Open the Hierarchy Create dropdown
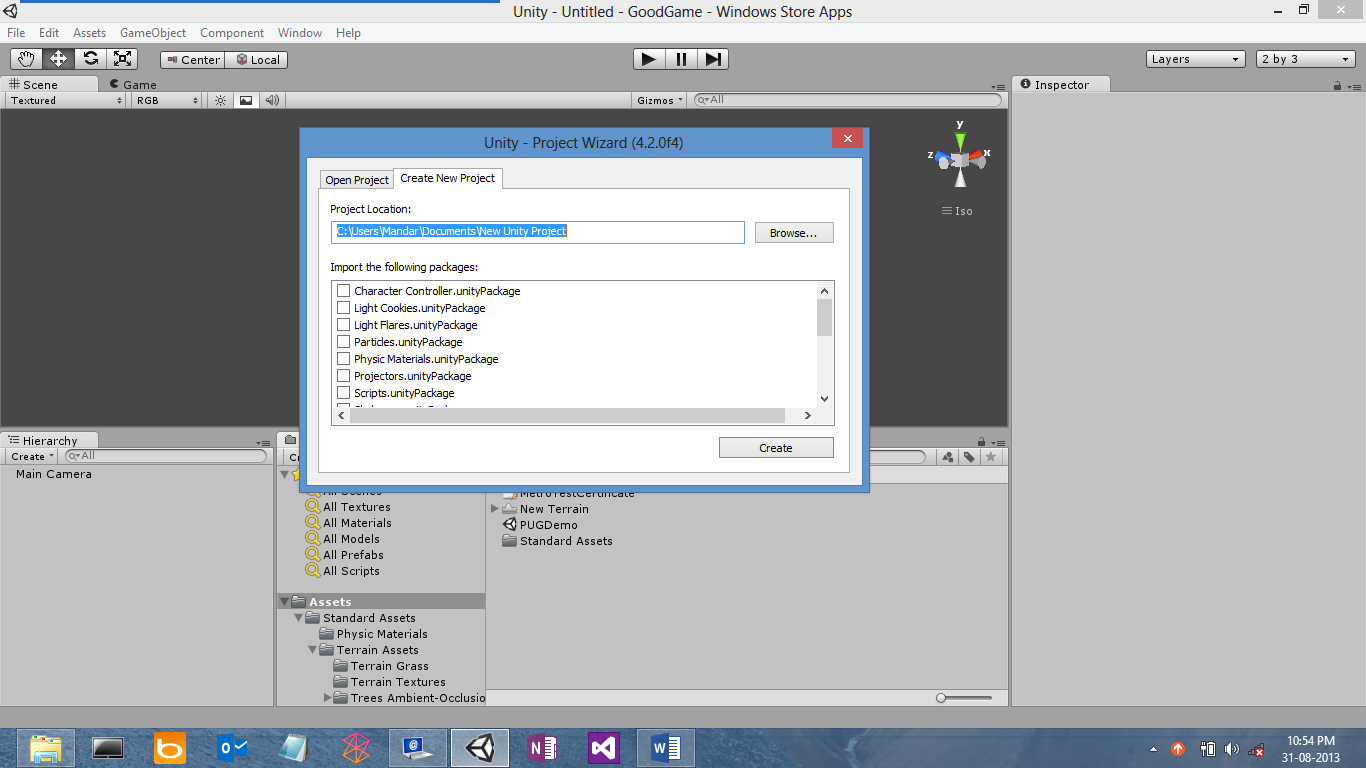The width and height of the screenshot is (1366, 768). coord(32,456)
